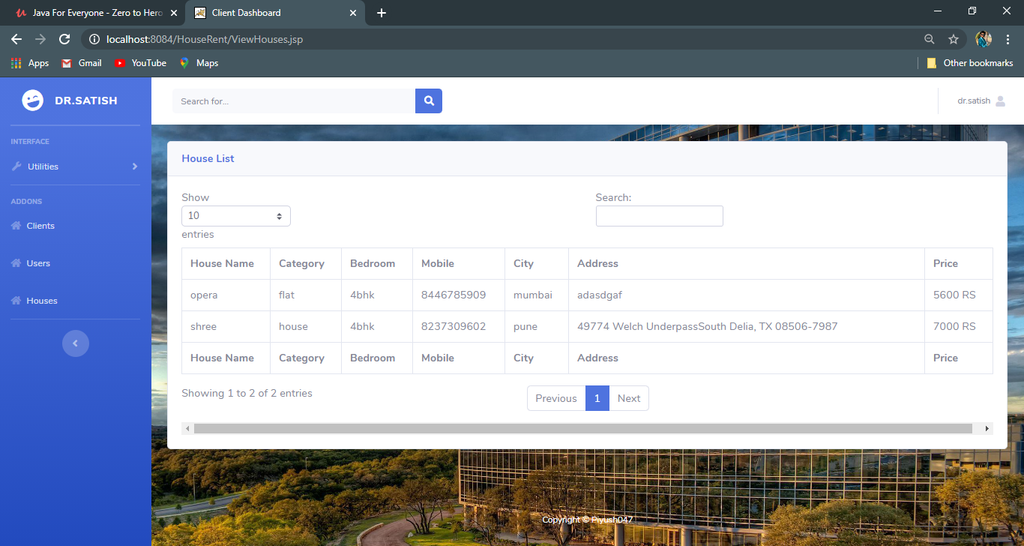This screenshot has width=1024, height=546.
Task: Open the Chrome three-dot menu
Action: point(1008,39)
